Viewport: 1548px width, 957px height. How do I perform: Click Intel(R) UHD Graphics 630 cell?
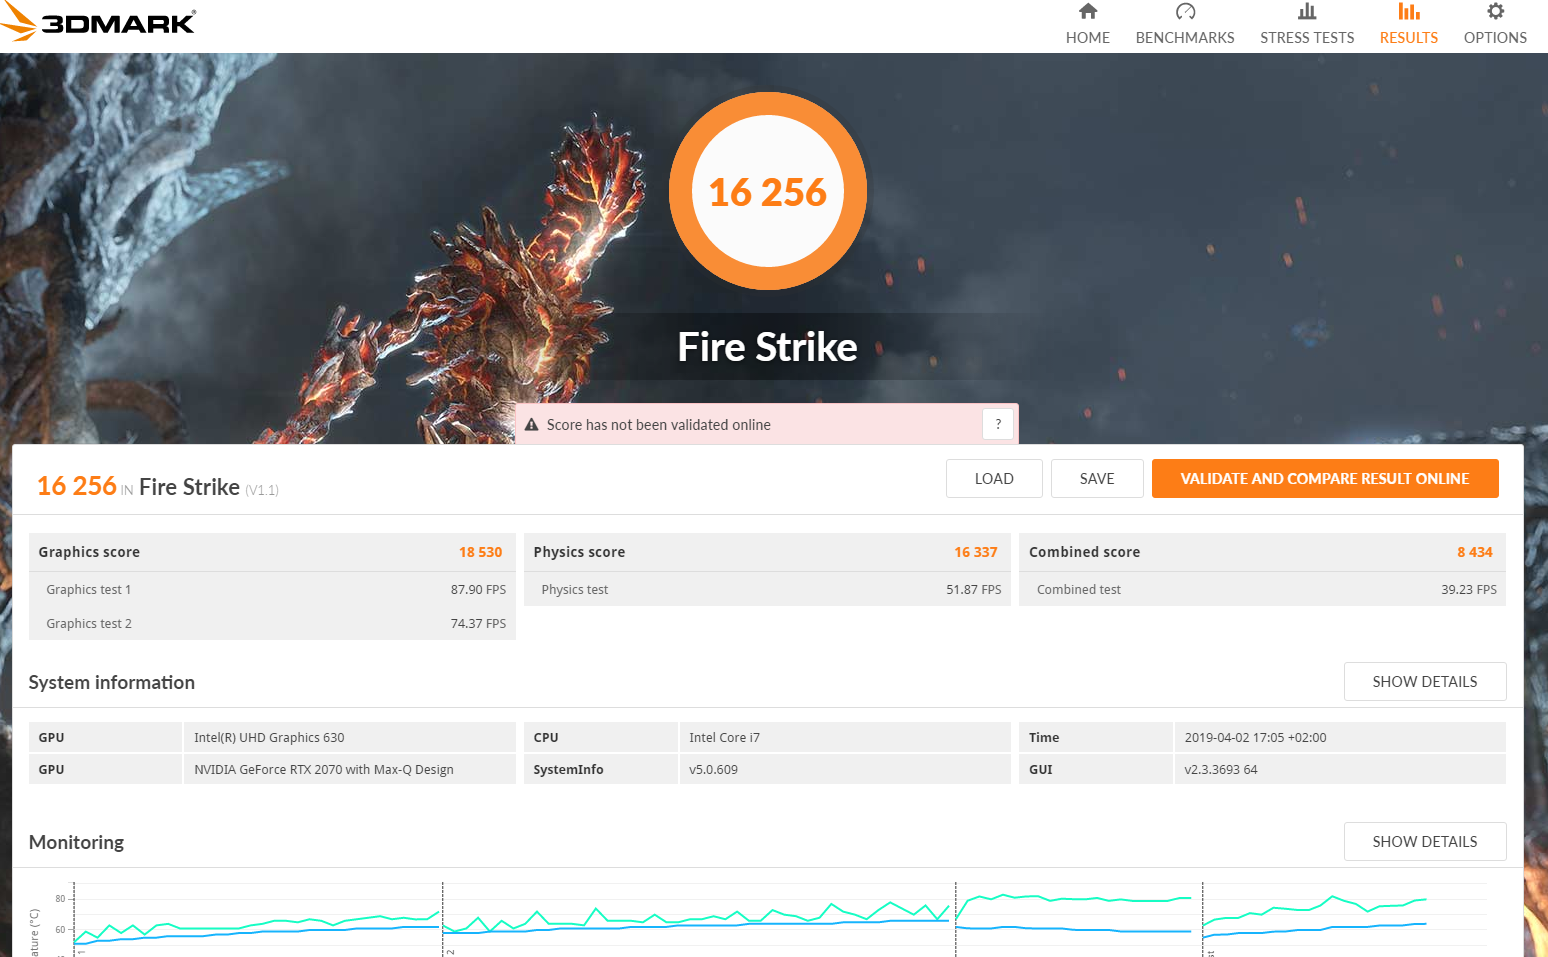350,737
